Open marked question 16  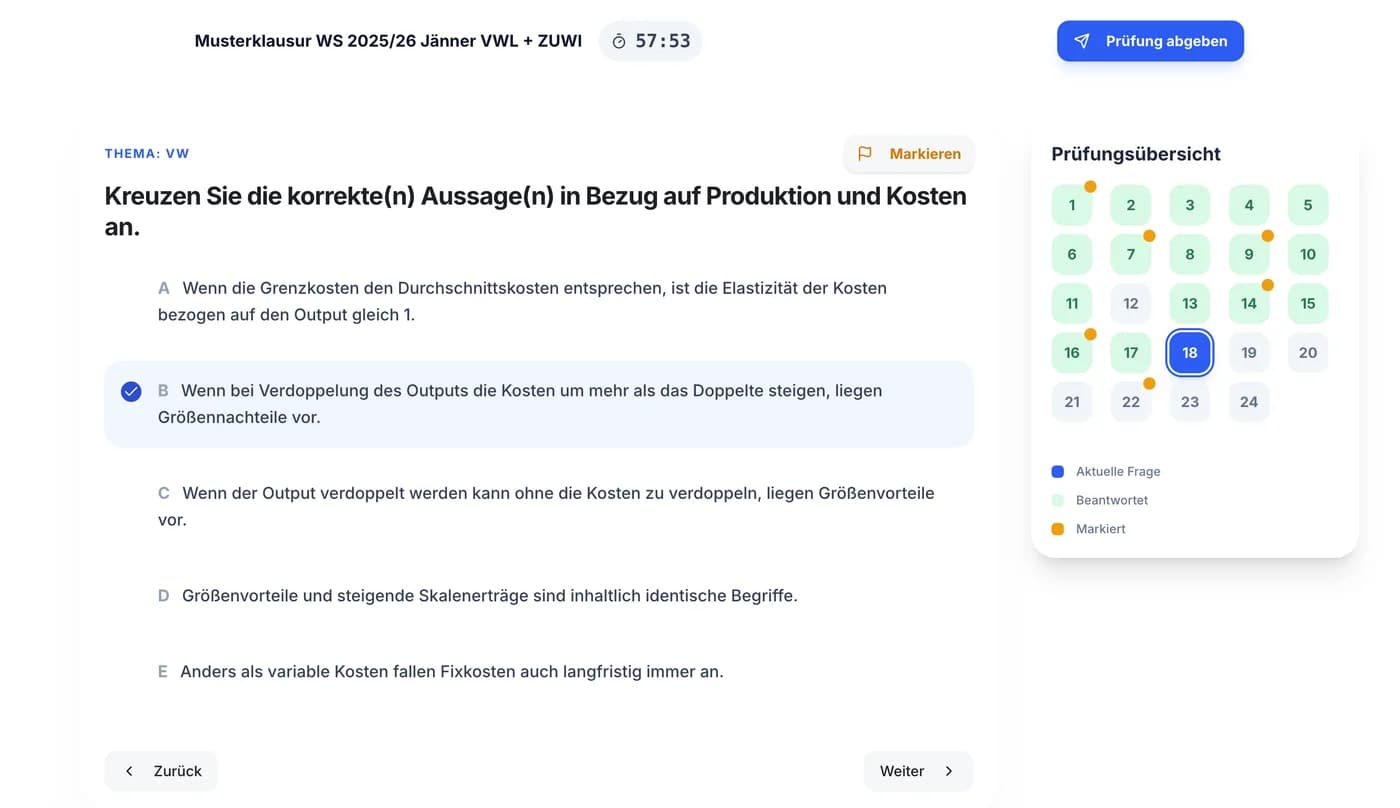point(1072,352)
